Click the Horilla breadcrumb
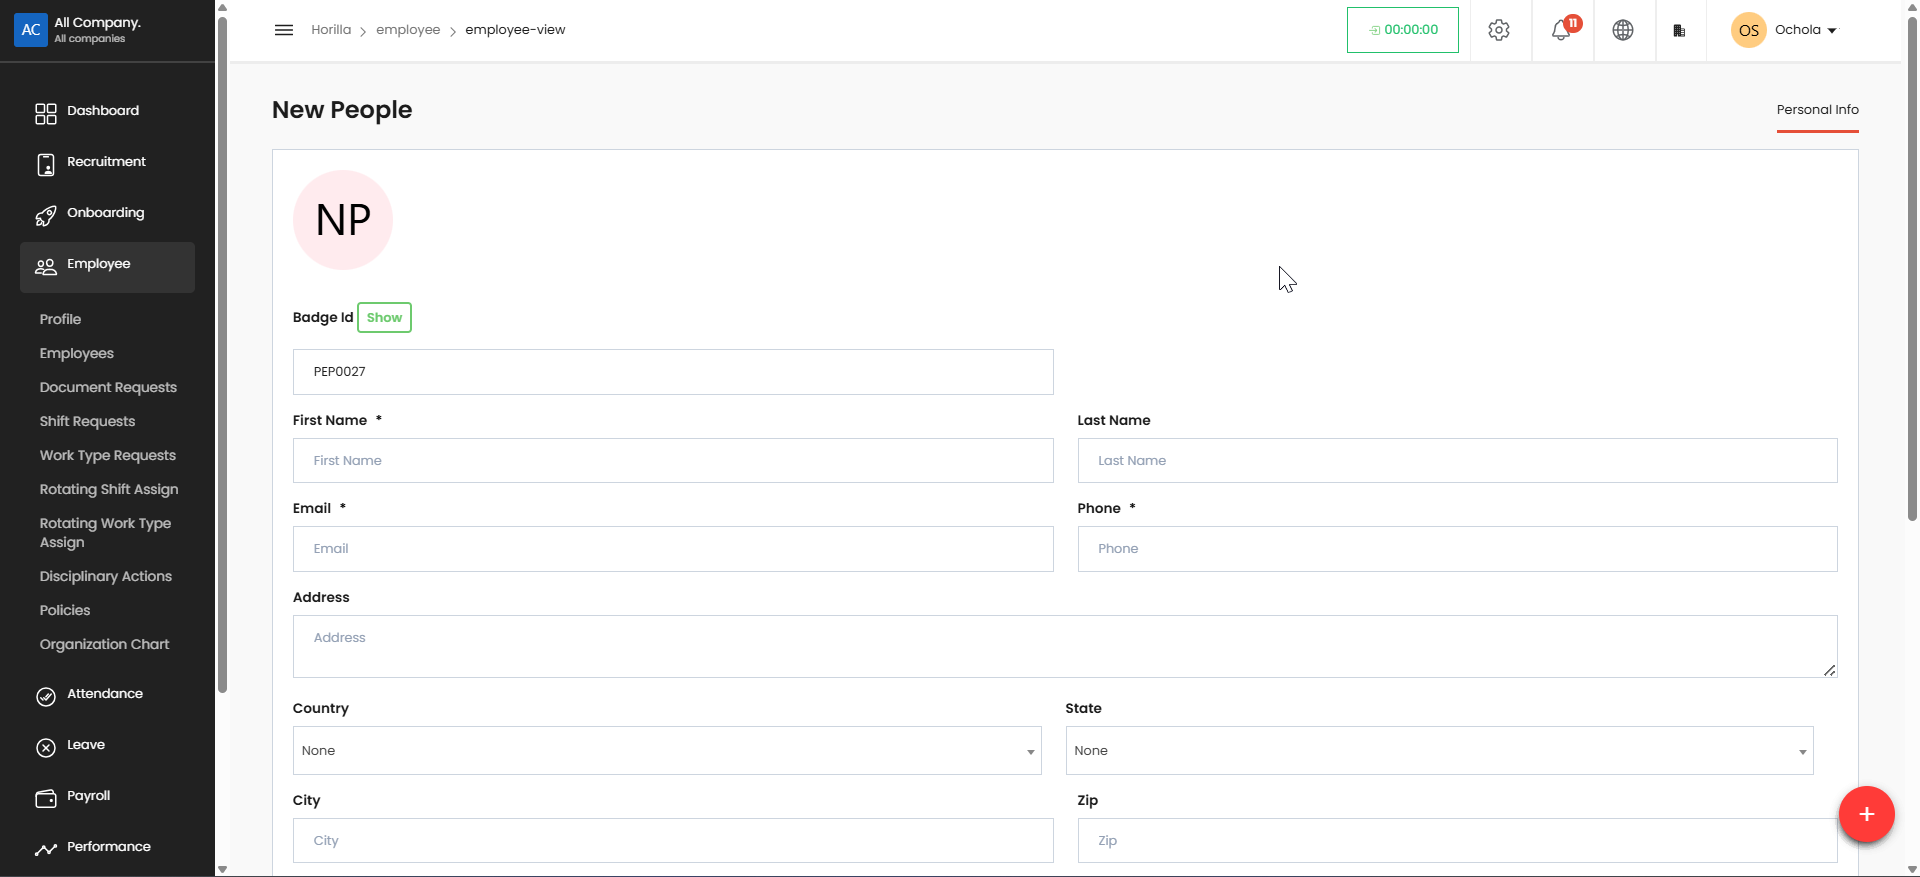 tap(331, 30)
